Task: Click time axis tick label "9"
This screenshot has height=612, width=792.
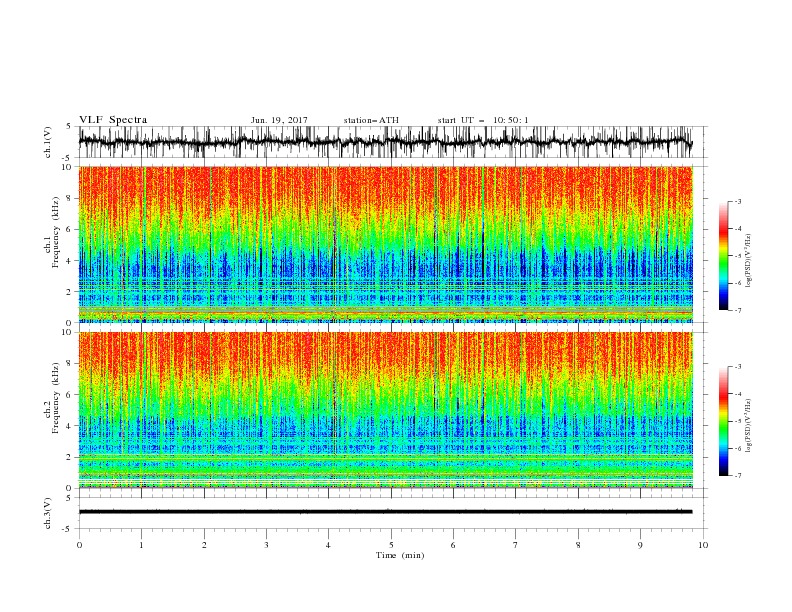Action: 640,545
